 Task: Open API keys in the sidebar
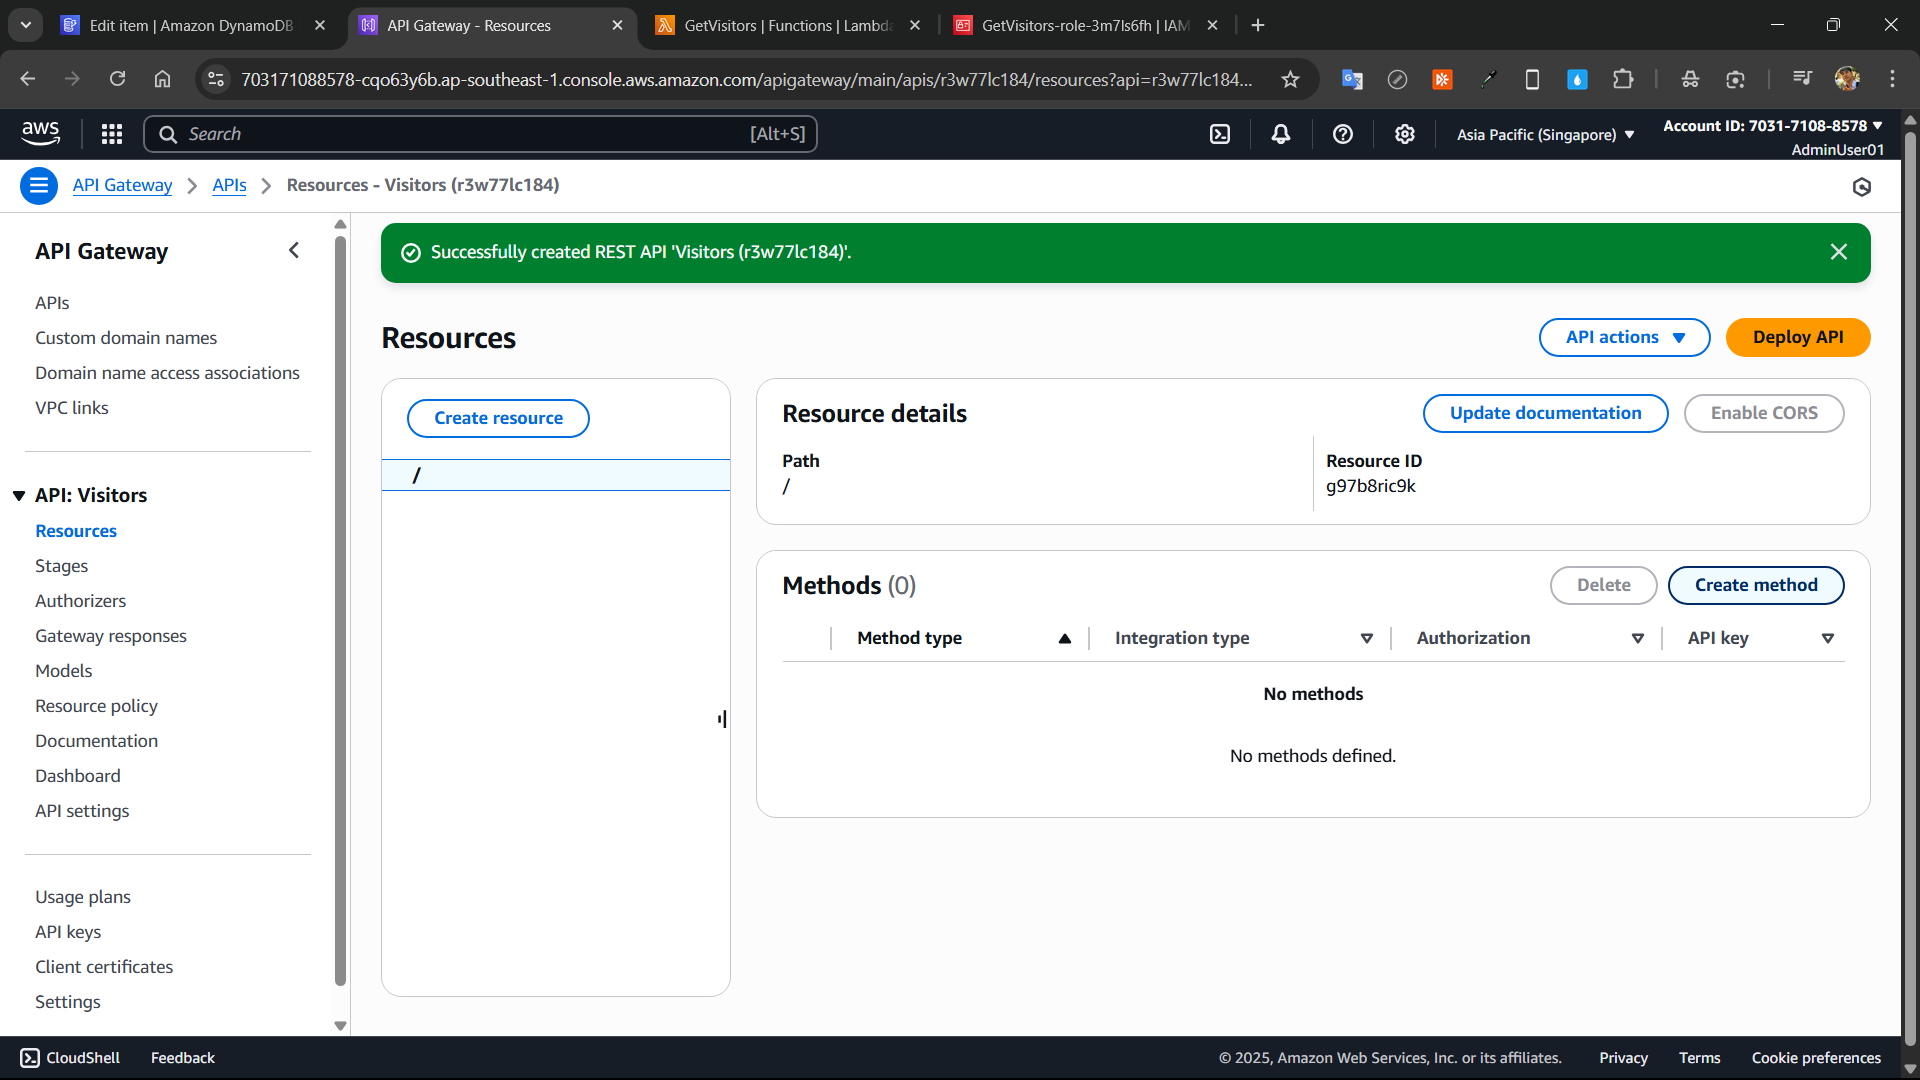click(68, 932)
